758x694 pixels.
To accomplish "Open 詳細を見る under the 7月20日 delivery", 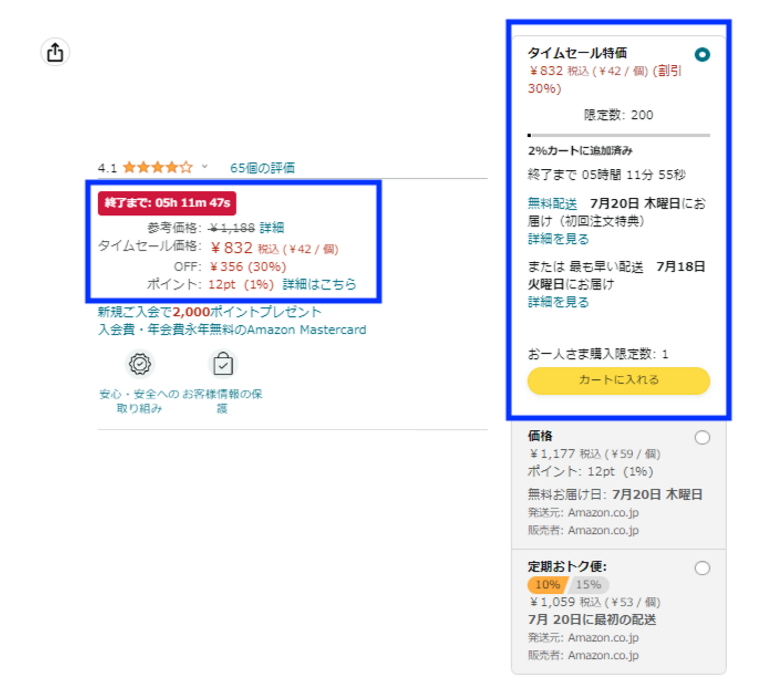I will pos(558,240).
